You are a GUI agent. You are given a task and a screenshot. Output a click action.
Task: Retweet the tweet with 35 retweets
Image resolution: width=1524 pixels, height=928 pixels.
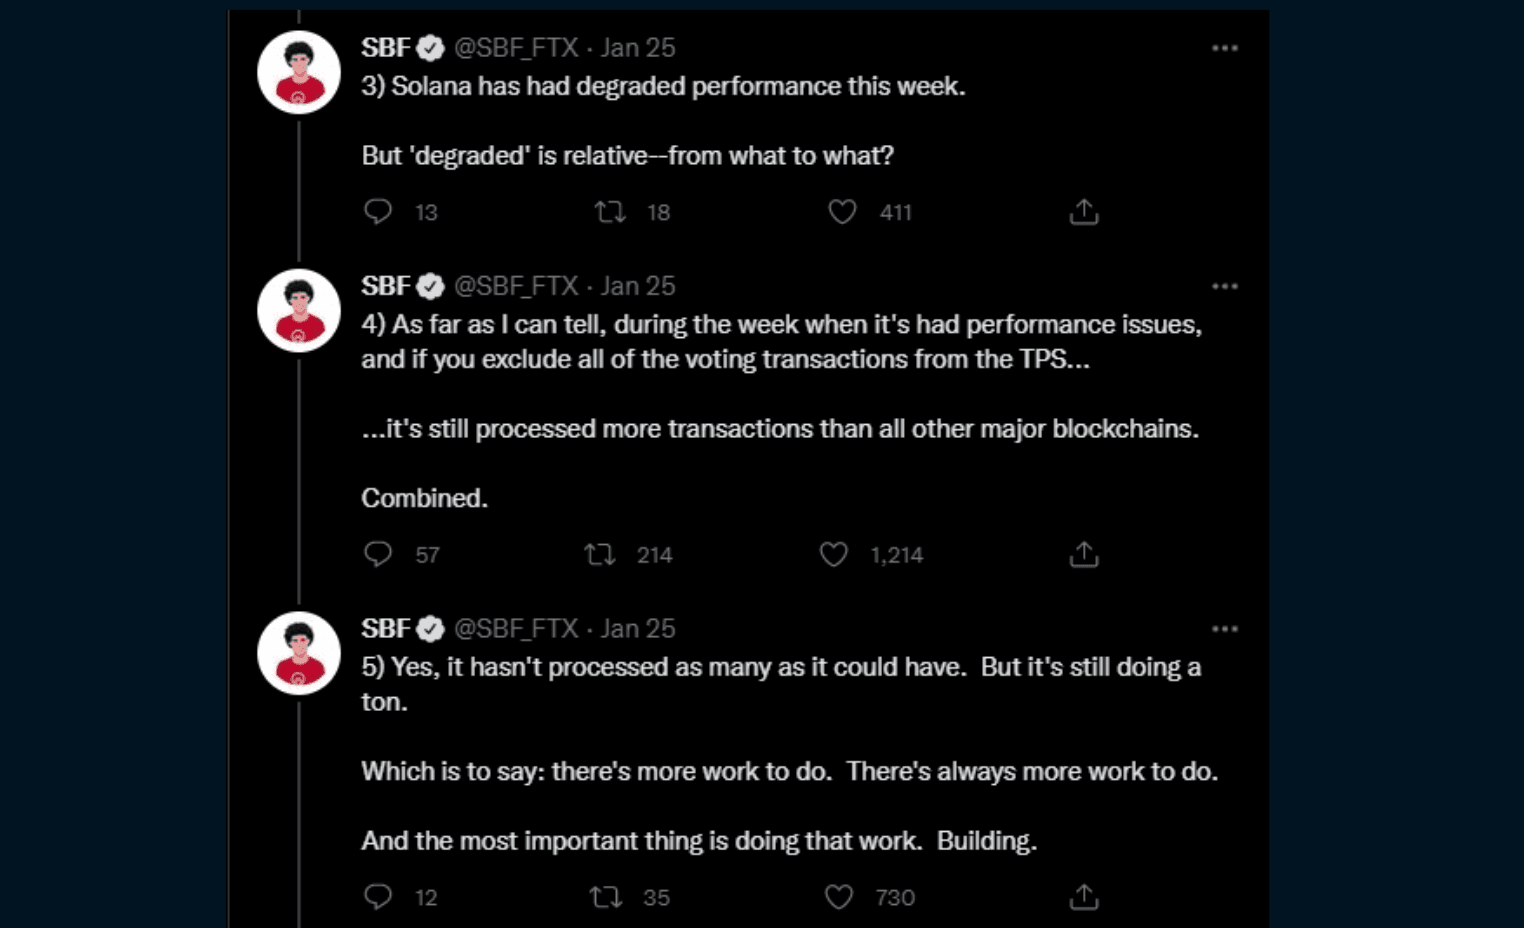606,896
